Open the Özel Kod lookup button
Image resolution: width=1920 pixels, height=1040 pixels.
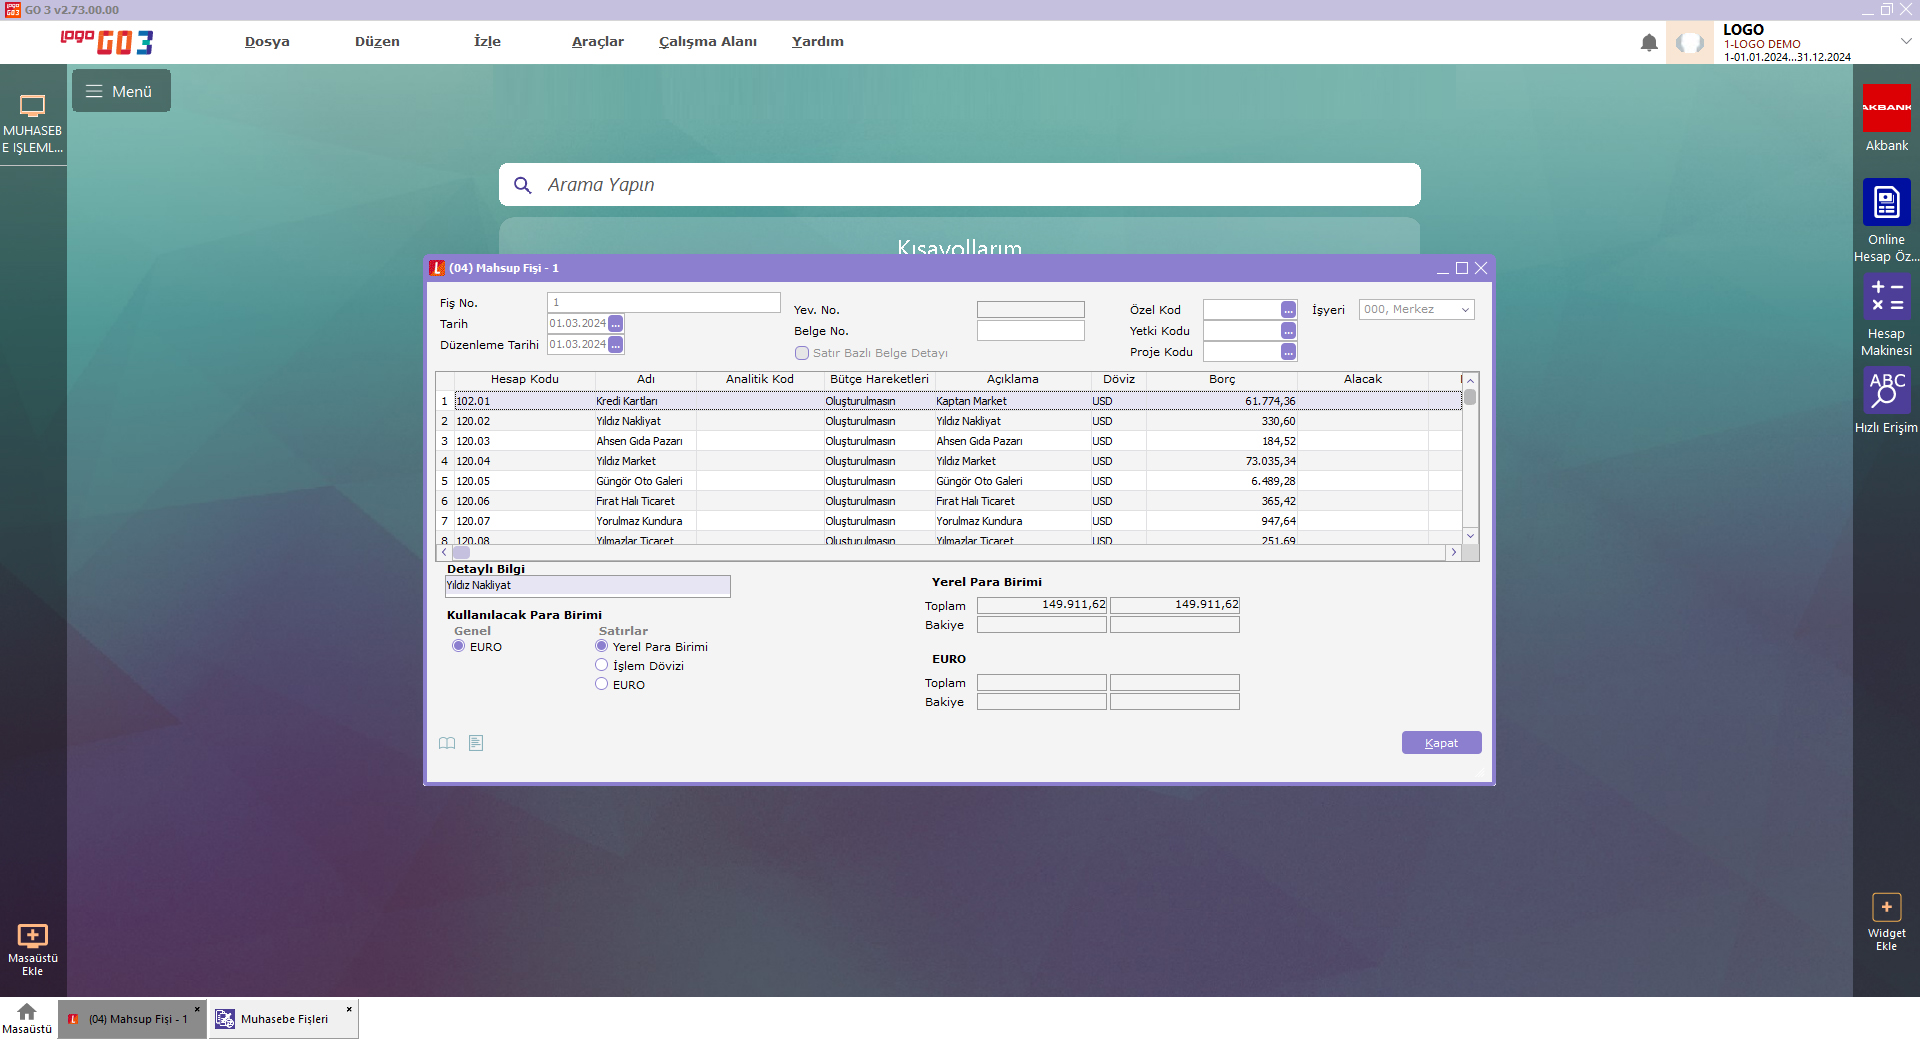coord(1288,310)
